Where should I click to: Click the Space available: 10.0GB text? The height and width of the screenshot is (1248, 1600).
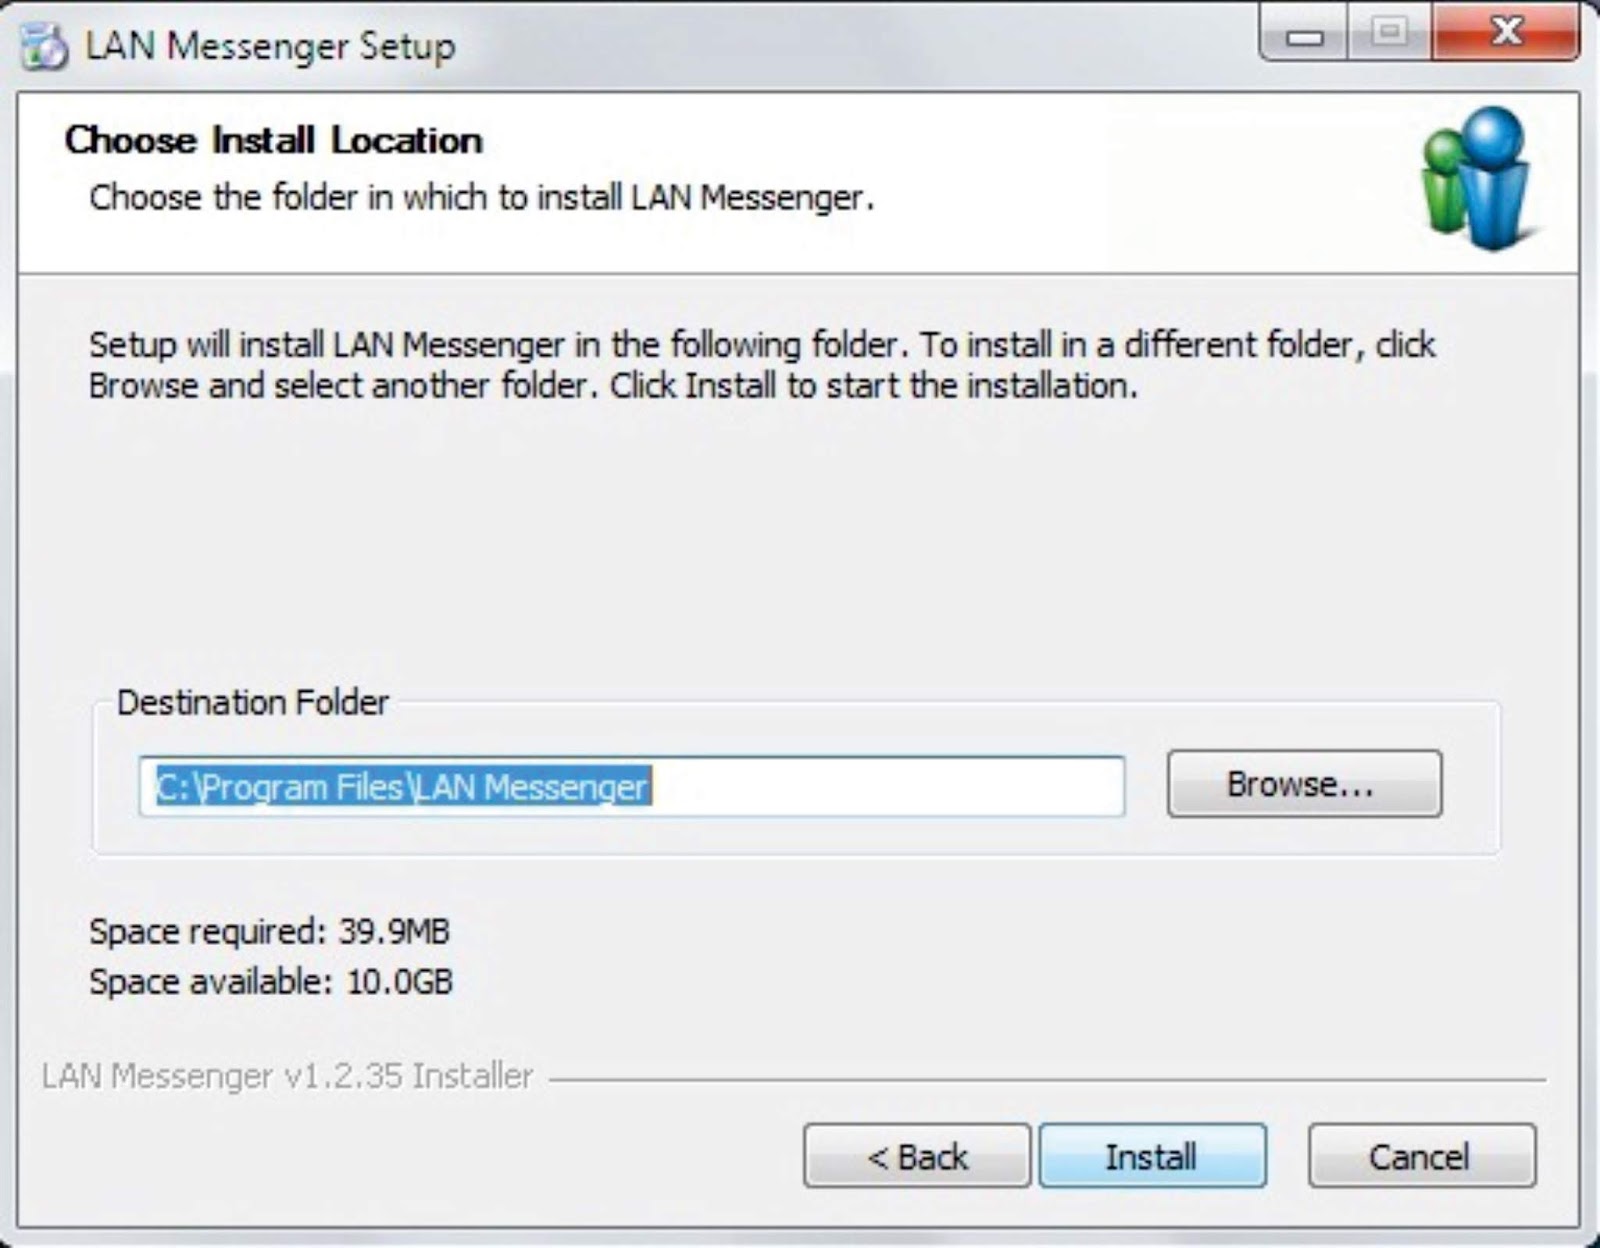272,982
